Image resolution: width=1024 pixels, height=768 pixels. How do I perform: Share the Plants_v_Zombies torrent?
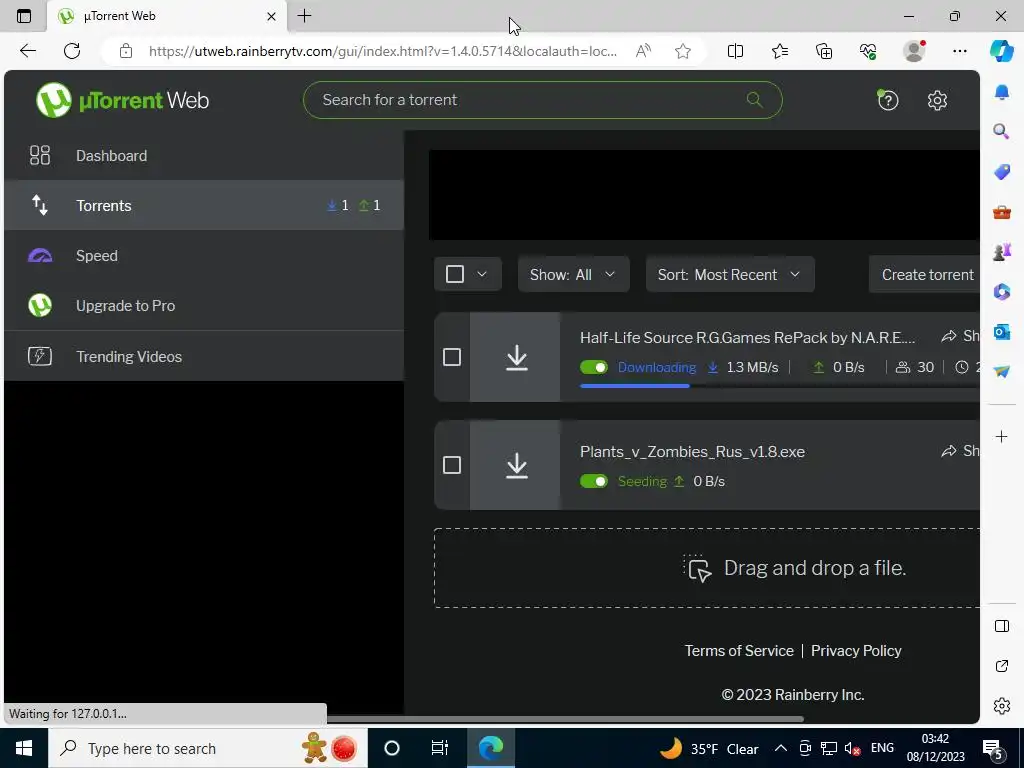tap(960, 451)
